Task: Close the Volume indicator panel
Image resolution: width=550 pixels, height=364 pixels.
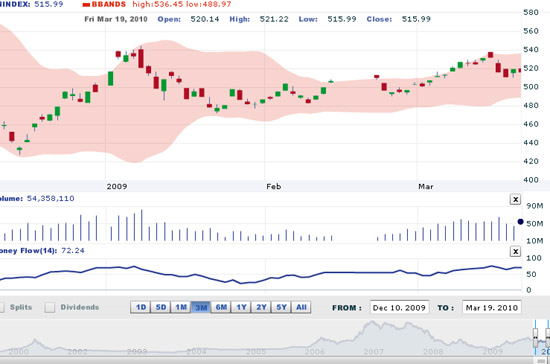Action: tap(515, 200)
